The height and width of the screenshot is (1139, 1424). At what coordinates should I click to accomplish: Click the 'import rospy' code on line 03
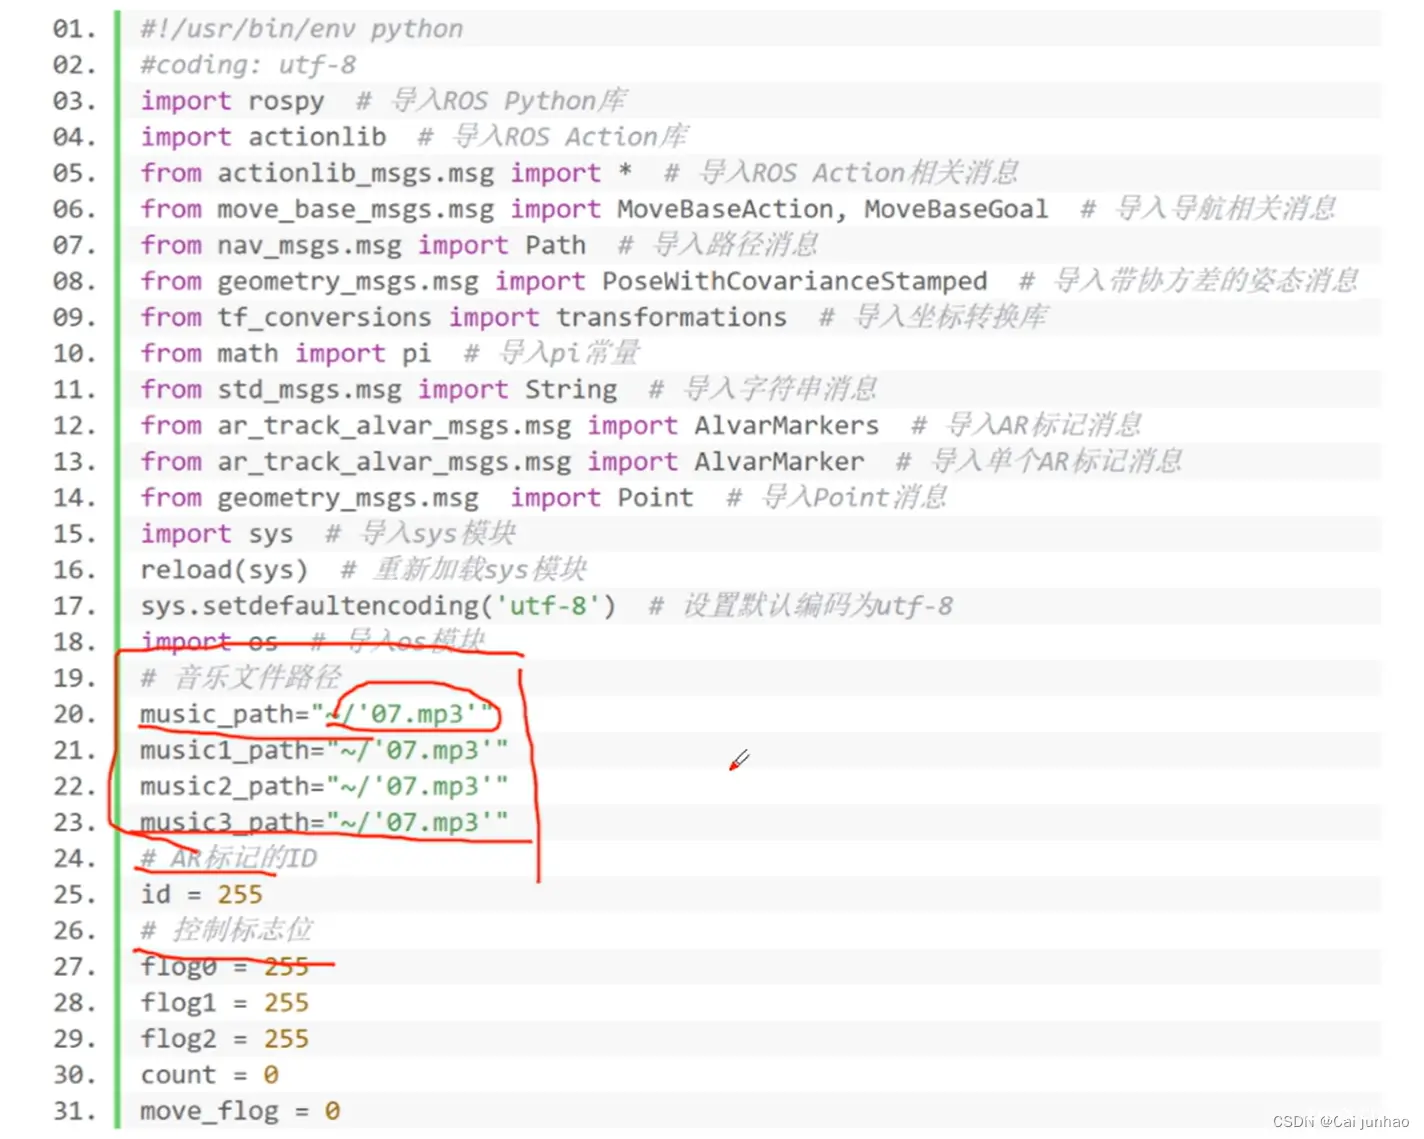[x=232, y=101]
